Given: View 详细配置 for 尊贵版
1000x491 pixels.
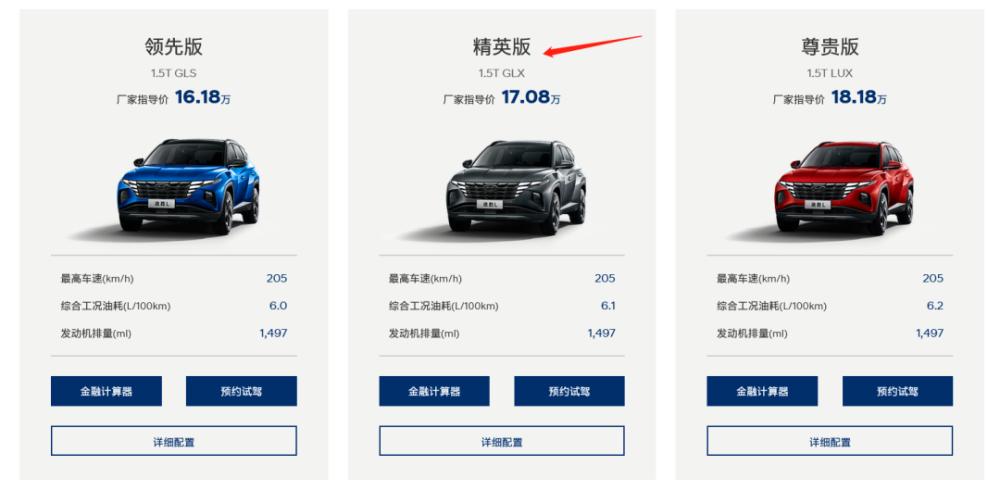Looking at the screenshot, I should (830, 441).
